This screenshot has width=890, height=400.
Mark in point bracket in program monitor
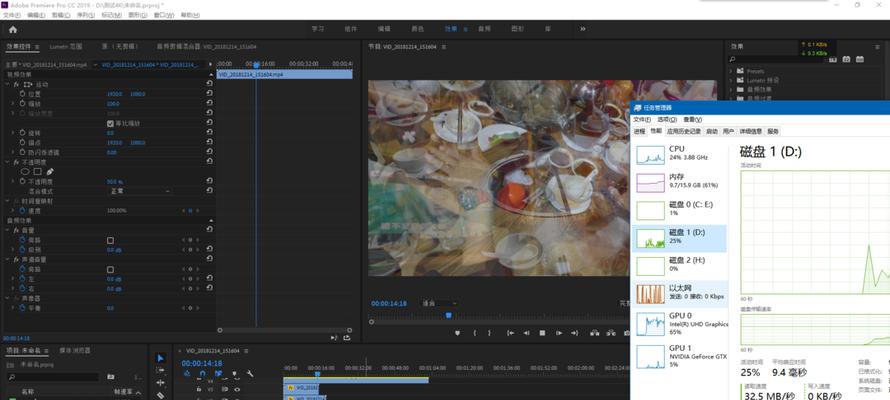coord(475,333)
